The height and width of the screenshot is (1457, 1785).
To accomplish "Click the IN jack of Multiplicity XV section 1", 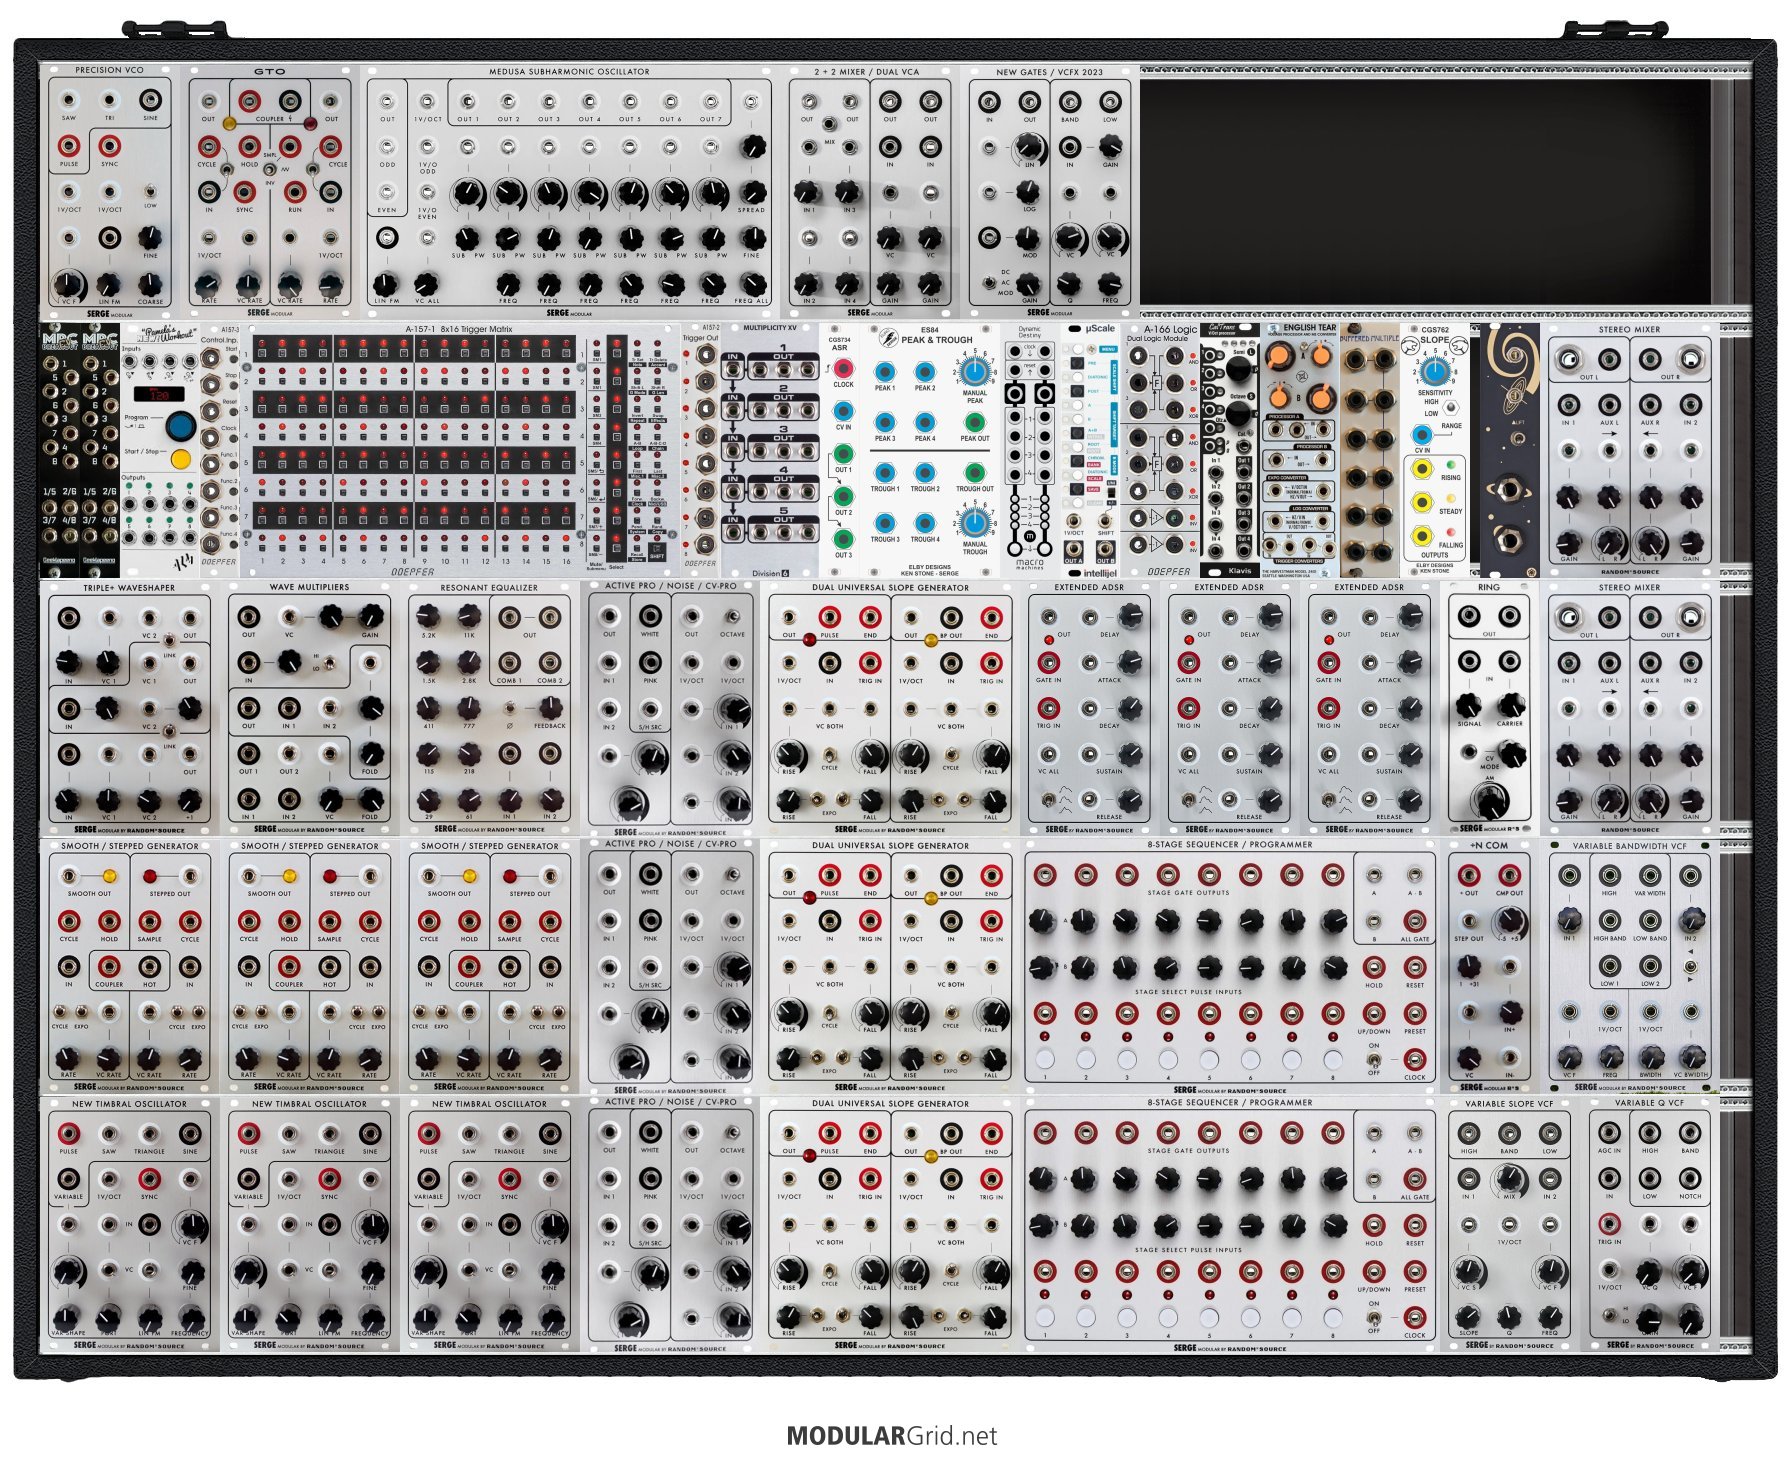I will pyautogui.click(x=733, y=371).
